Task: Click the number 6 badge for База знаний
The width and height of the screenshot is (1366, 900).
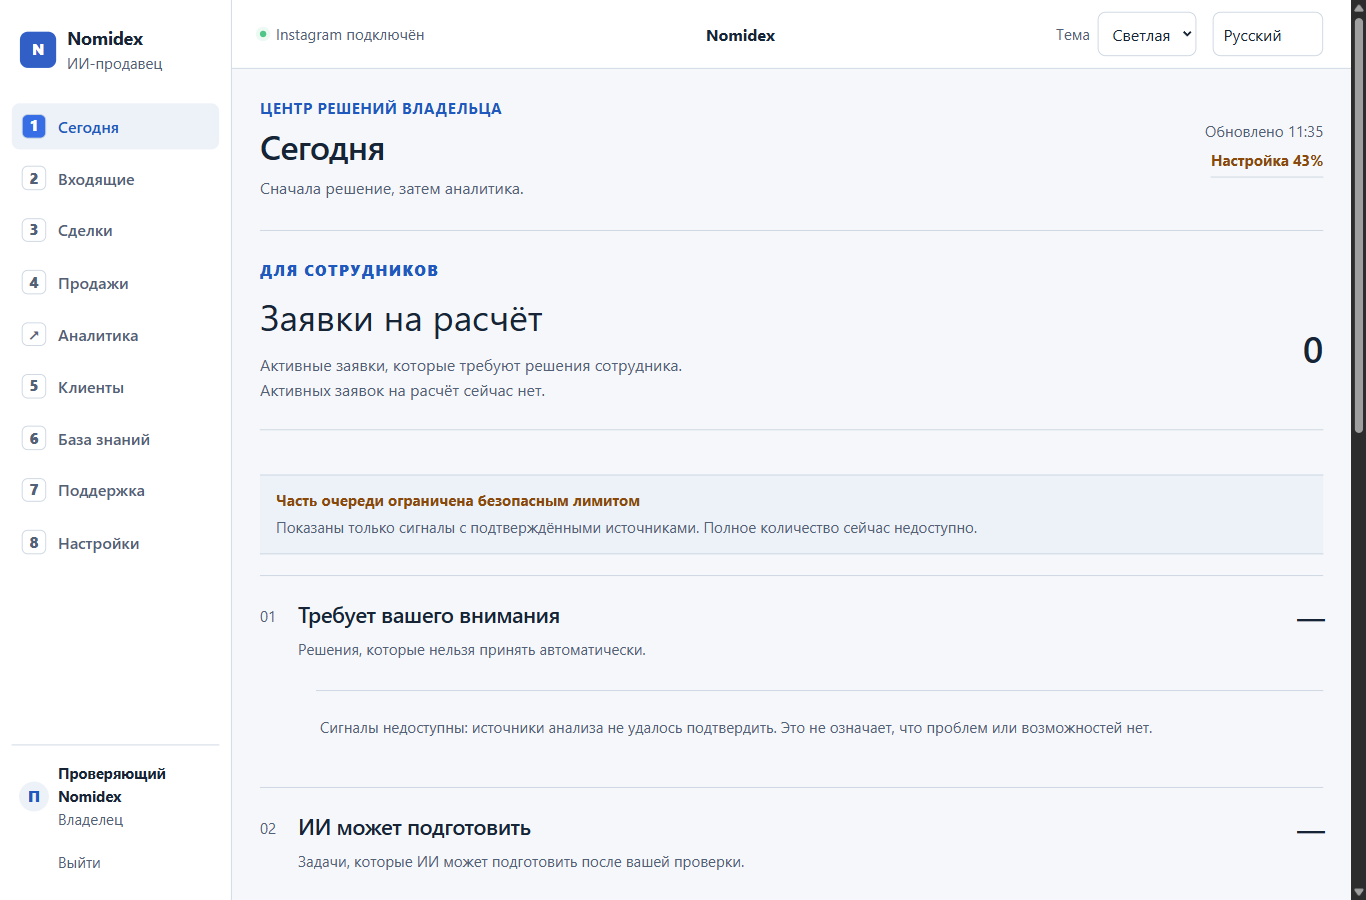Action: pos(34,439)
